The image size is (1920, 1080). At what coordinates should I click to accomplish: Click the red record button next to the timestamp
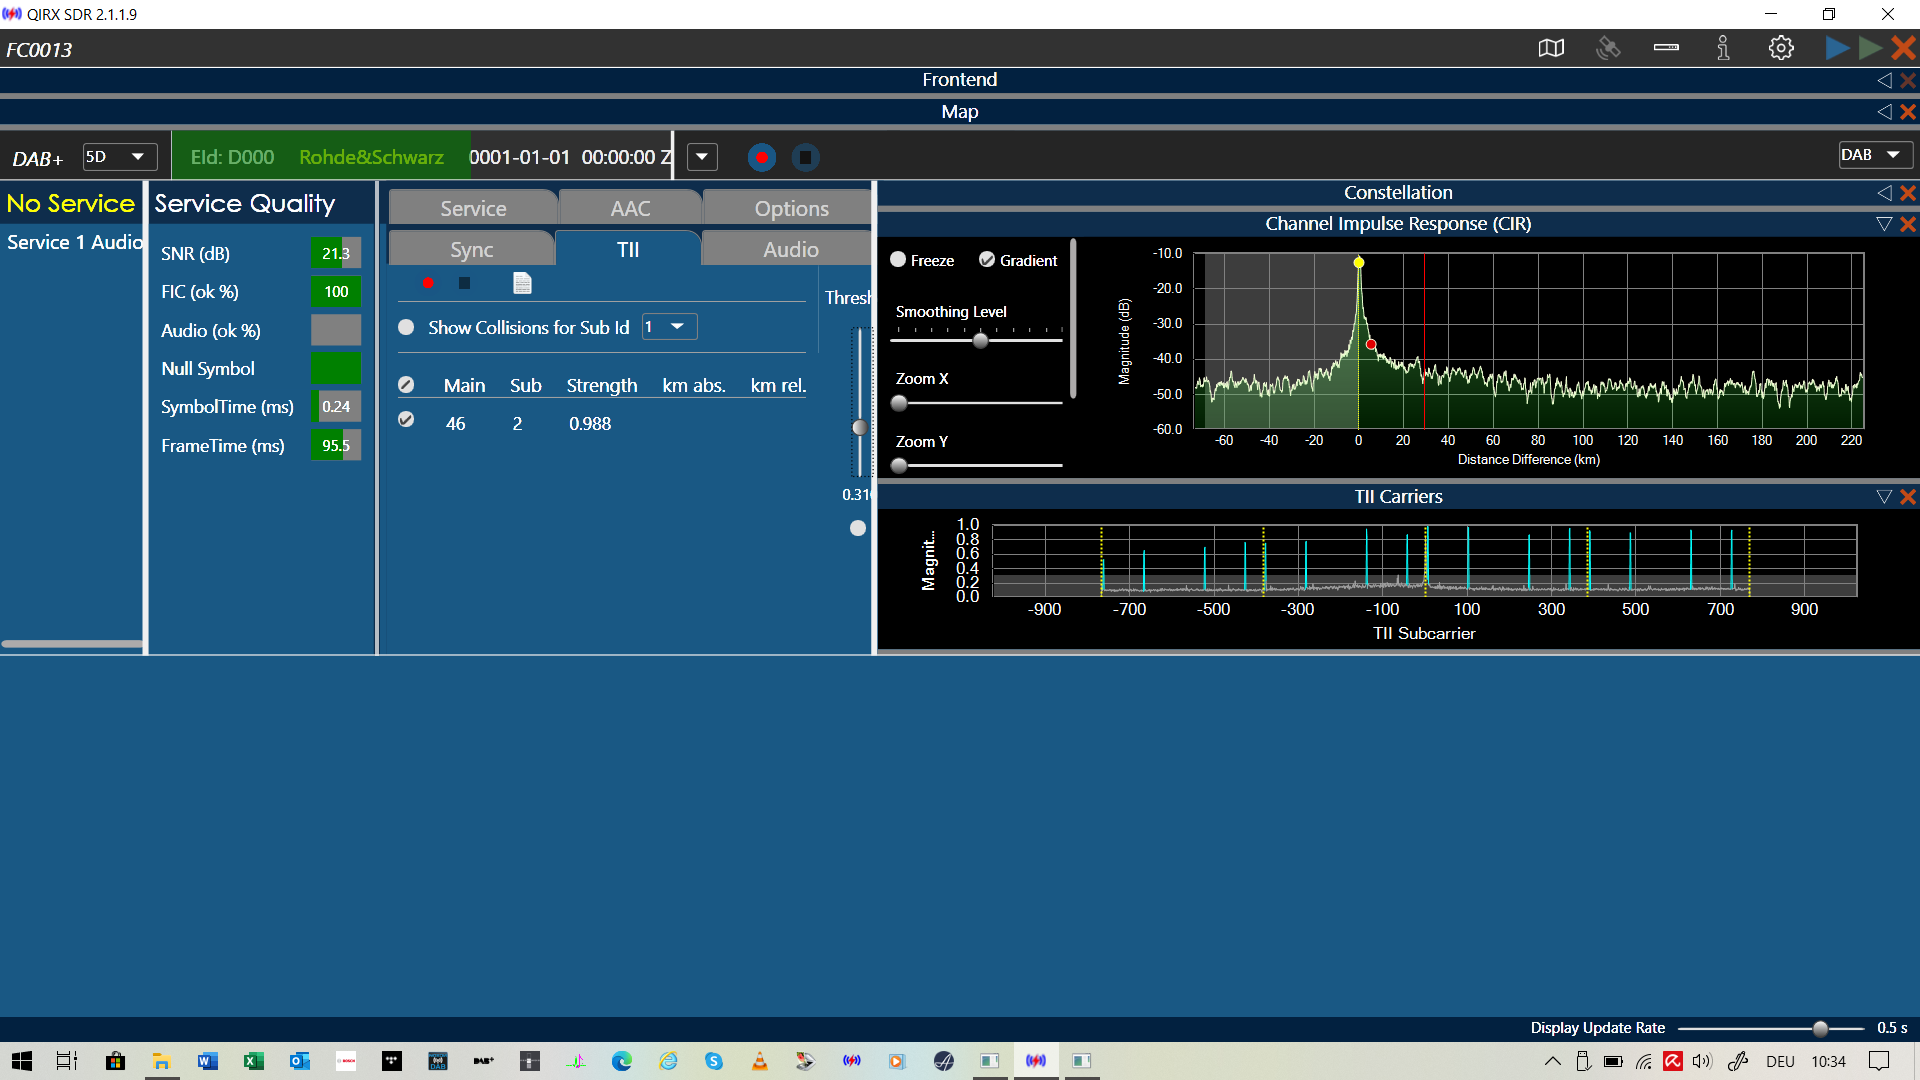click(762, 157)
